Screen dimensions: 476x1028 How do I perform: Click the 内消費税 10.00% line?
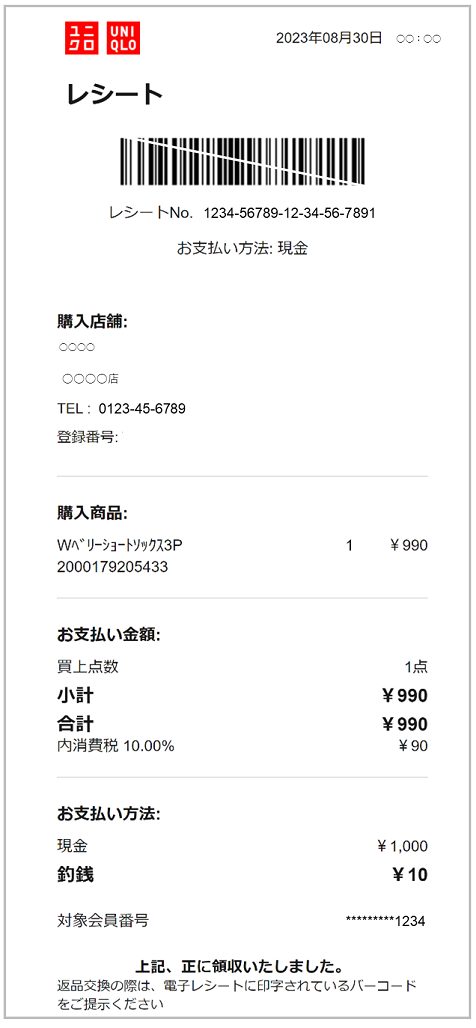[x=116, y=745]
